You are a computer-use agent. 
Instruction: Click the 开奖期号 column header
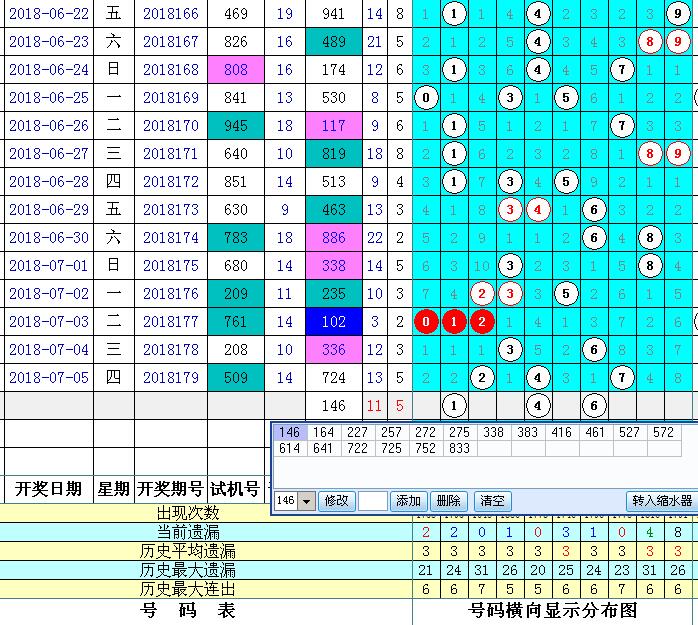pyautogui.click(x=170, y=489)
